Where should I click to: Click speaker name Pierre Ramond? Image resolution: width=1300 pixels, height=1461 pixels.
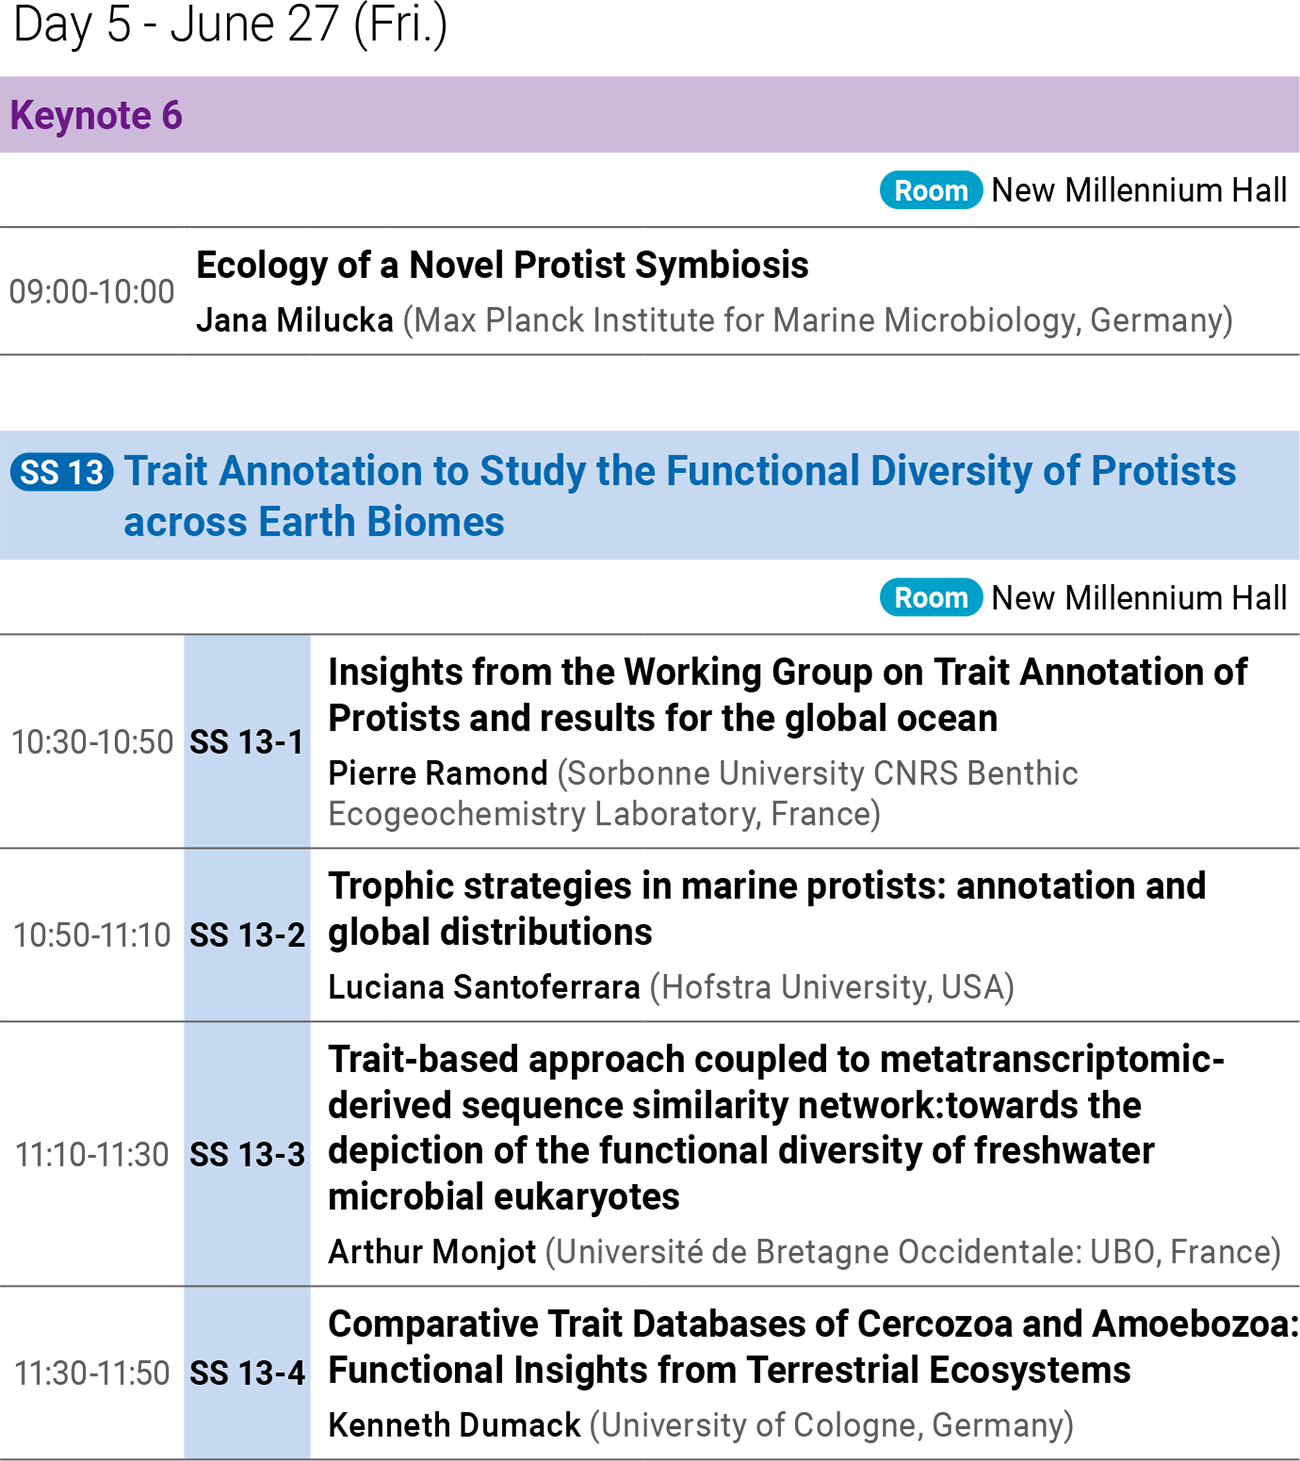tap(438, 773)
